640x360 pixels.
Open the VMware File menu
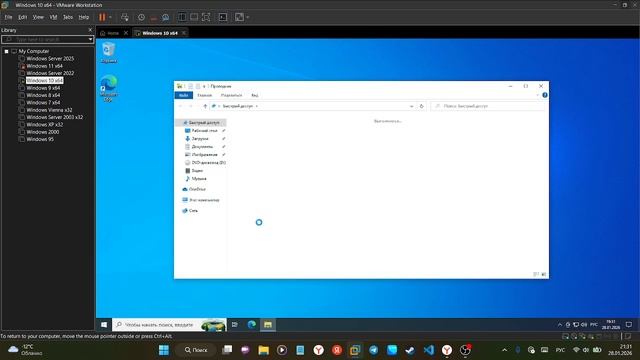[9, 17]
